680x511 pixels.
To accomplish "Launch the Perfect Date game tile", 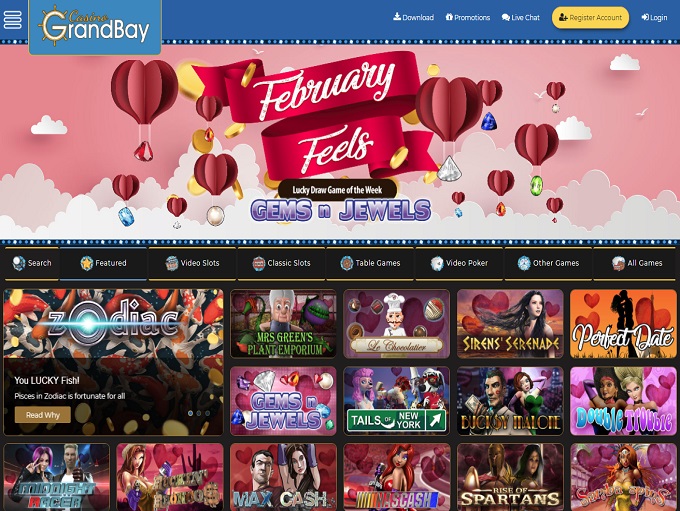I will [623, 324].
